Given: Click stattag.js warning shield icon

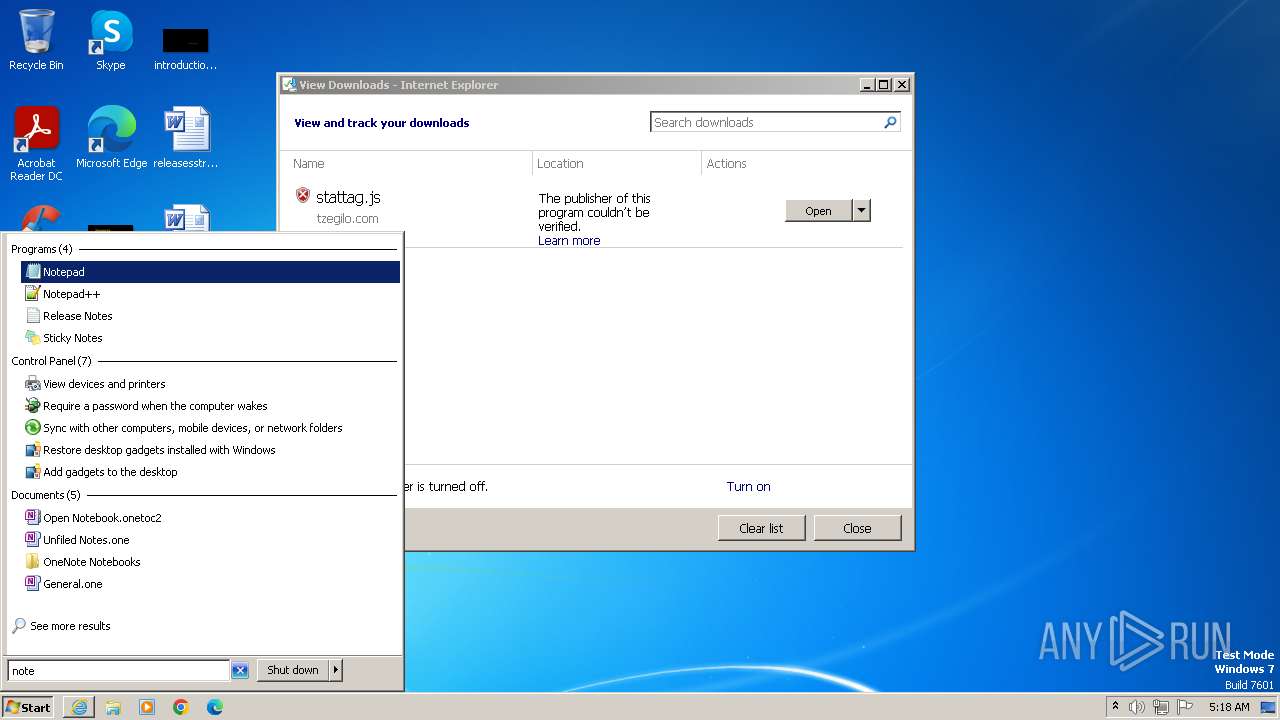Looking at the screenshot, I should pyautogui.click(x=303, y=195).
